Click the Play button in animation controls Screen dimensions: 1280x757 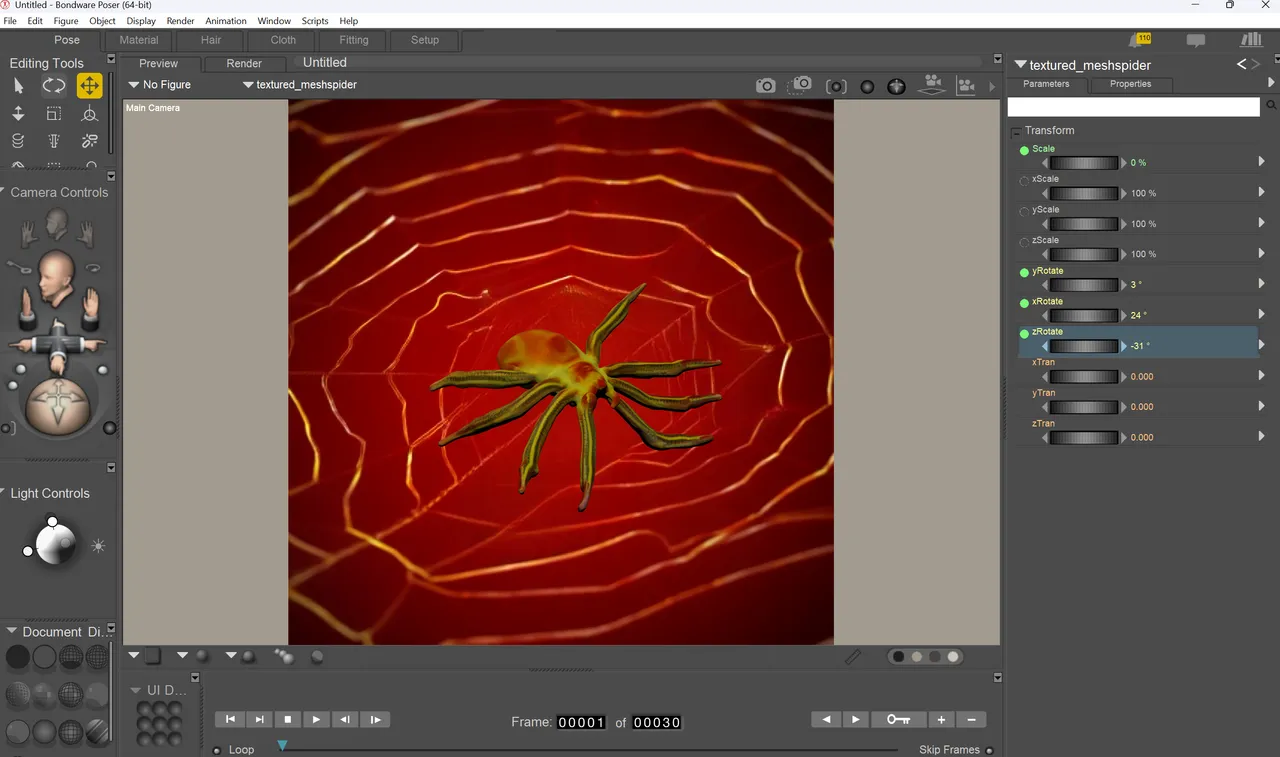(316, 719)
